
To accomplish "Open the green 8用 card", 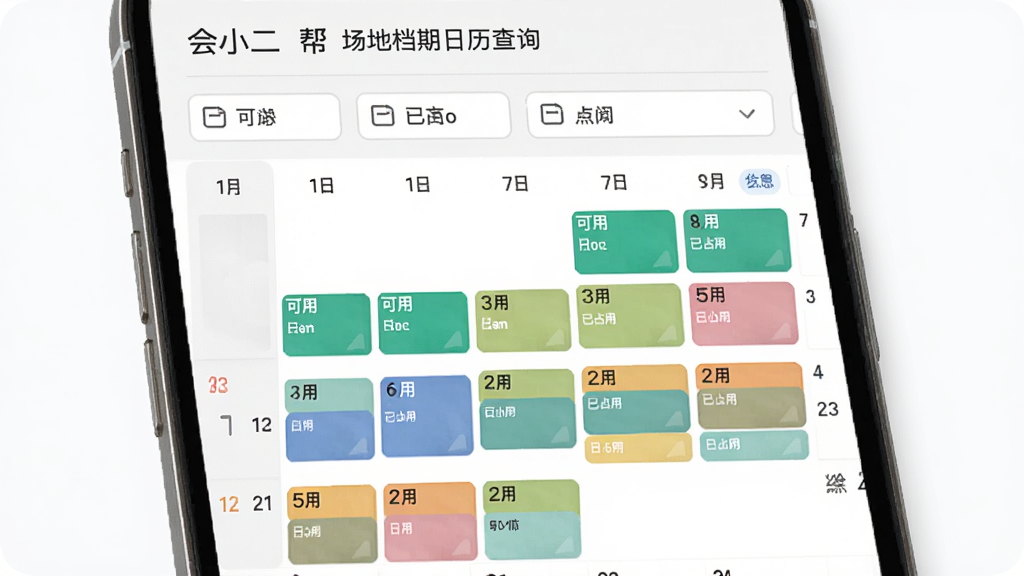I will click(737, 240).
